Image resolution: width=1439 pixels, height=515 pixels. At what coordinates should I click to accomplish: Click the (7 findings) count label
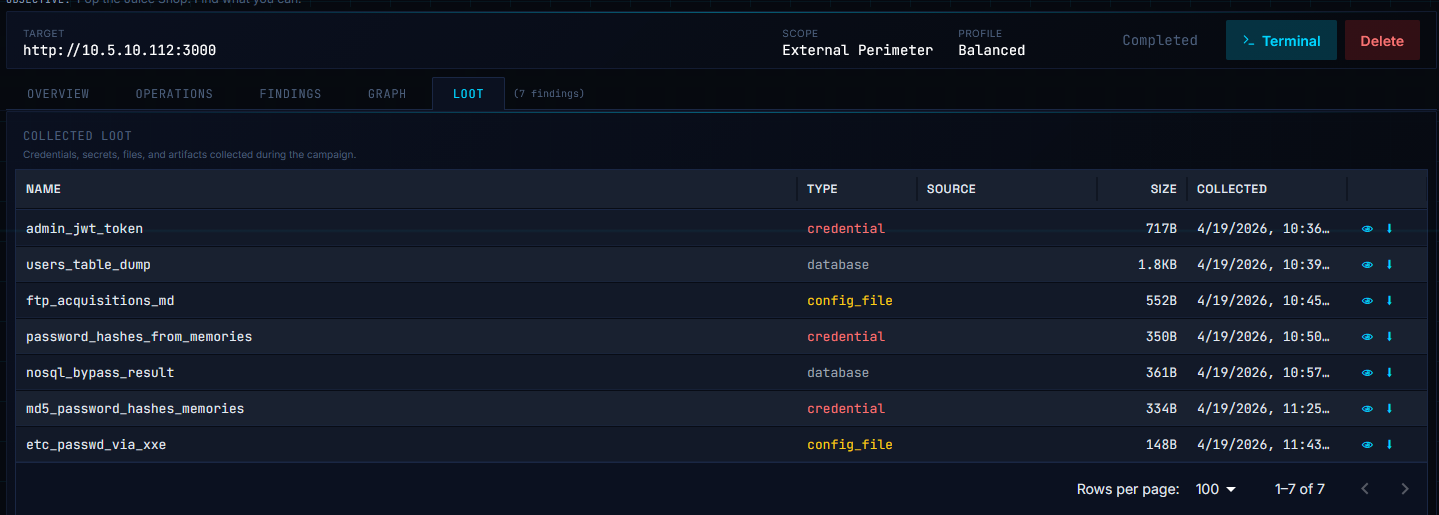click(x=549, y=94)
